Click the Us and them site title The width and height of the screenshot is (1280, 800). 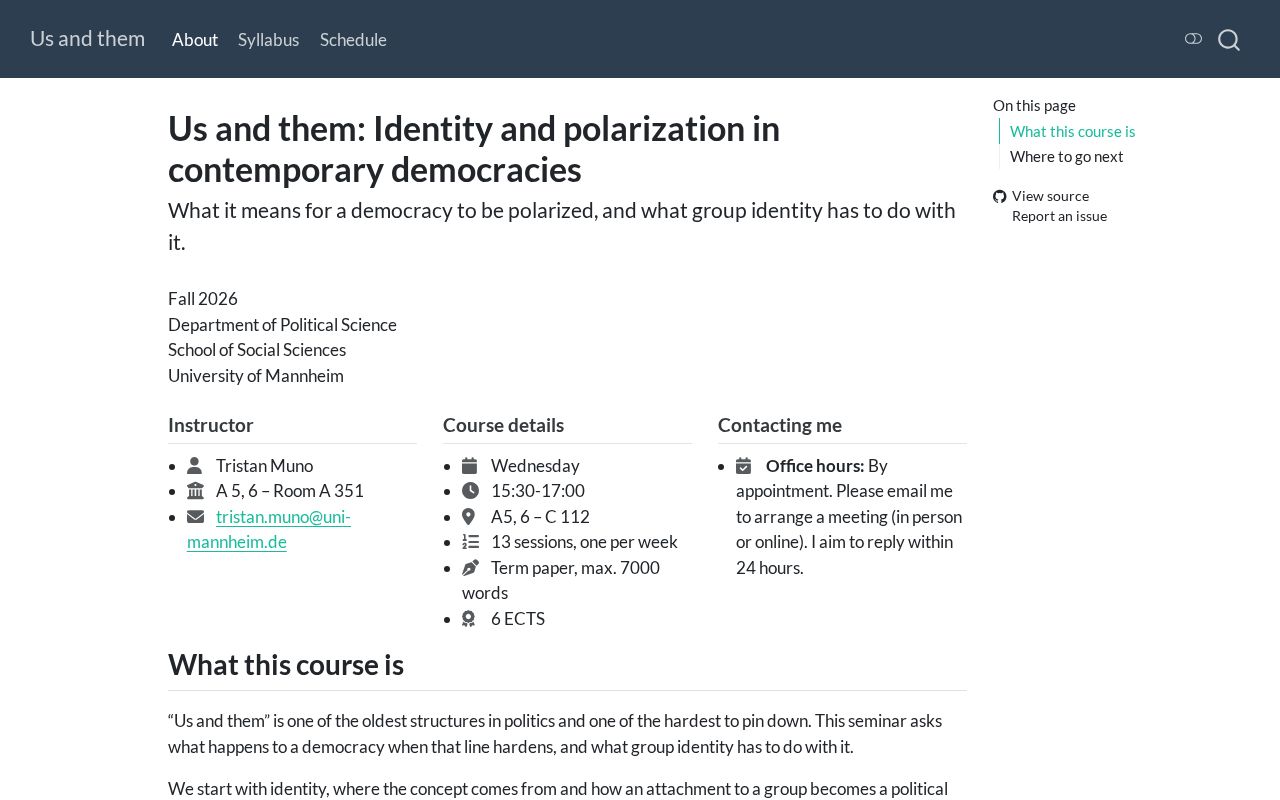(87, 39)
